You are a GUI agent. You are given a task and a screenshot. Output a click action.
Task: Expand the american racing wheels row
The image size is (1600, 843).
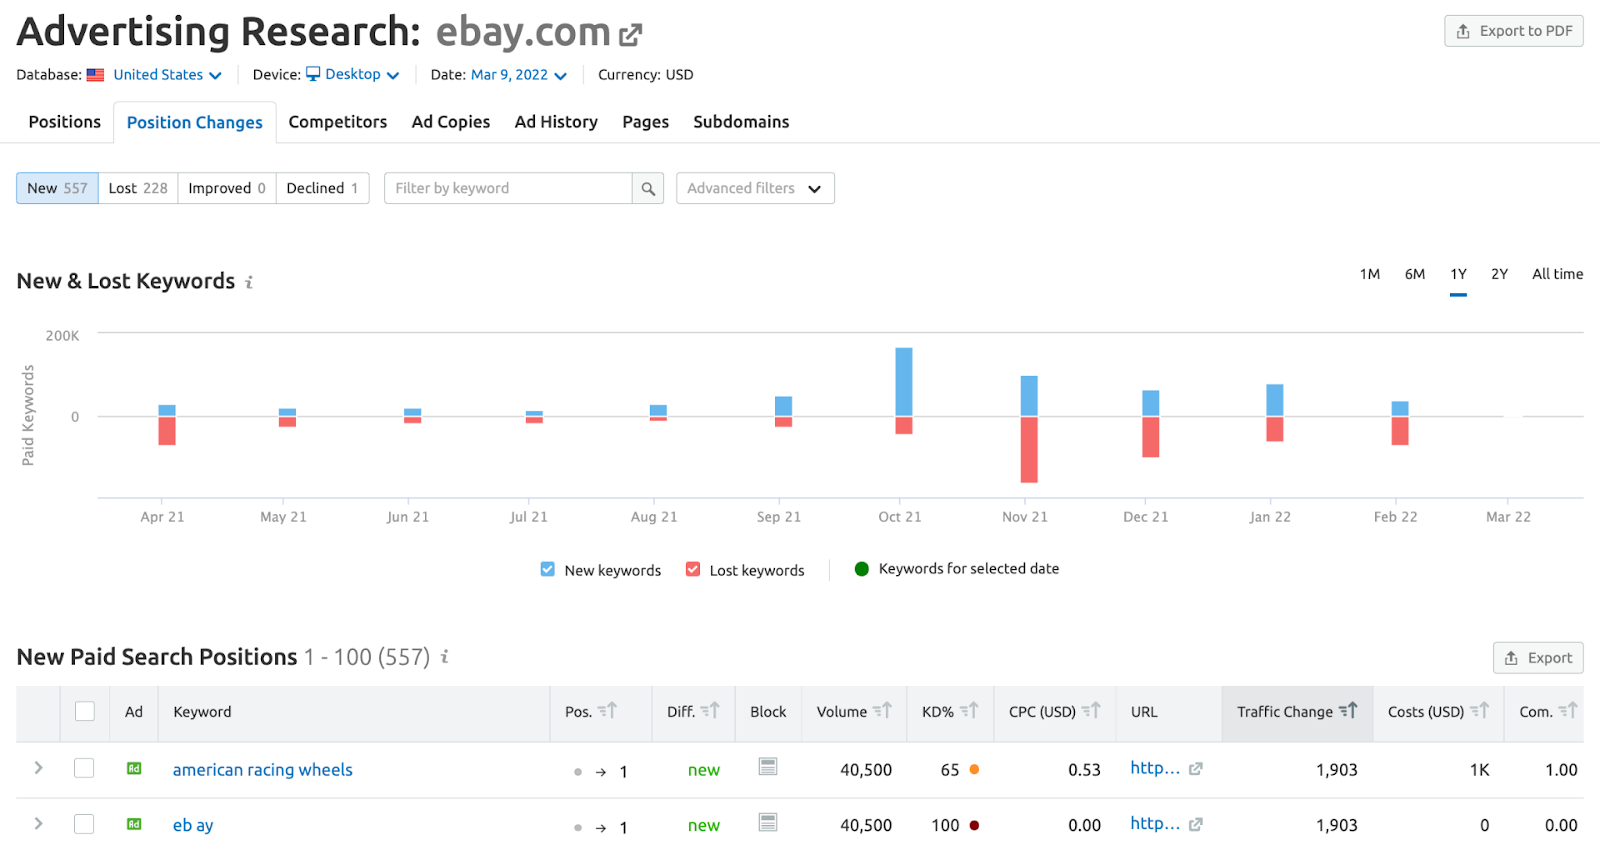pyautogui.click(x=38, y=768)
